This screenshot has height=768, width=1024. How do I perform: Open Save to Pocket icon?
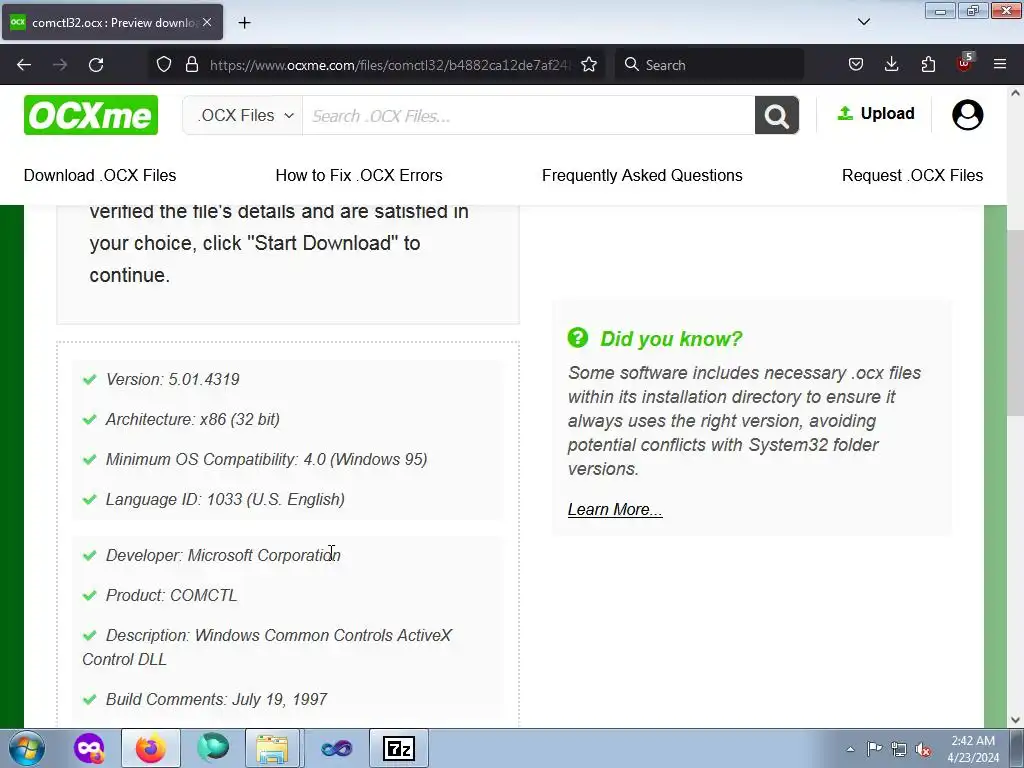click(x=856, y=65)
